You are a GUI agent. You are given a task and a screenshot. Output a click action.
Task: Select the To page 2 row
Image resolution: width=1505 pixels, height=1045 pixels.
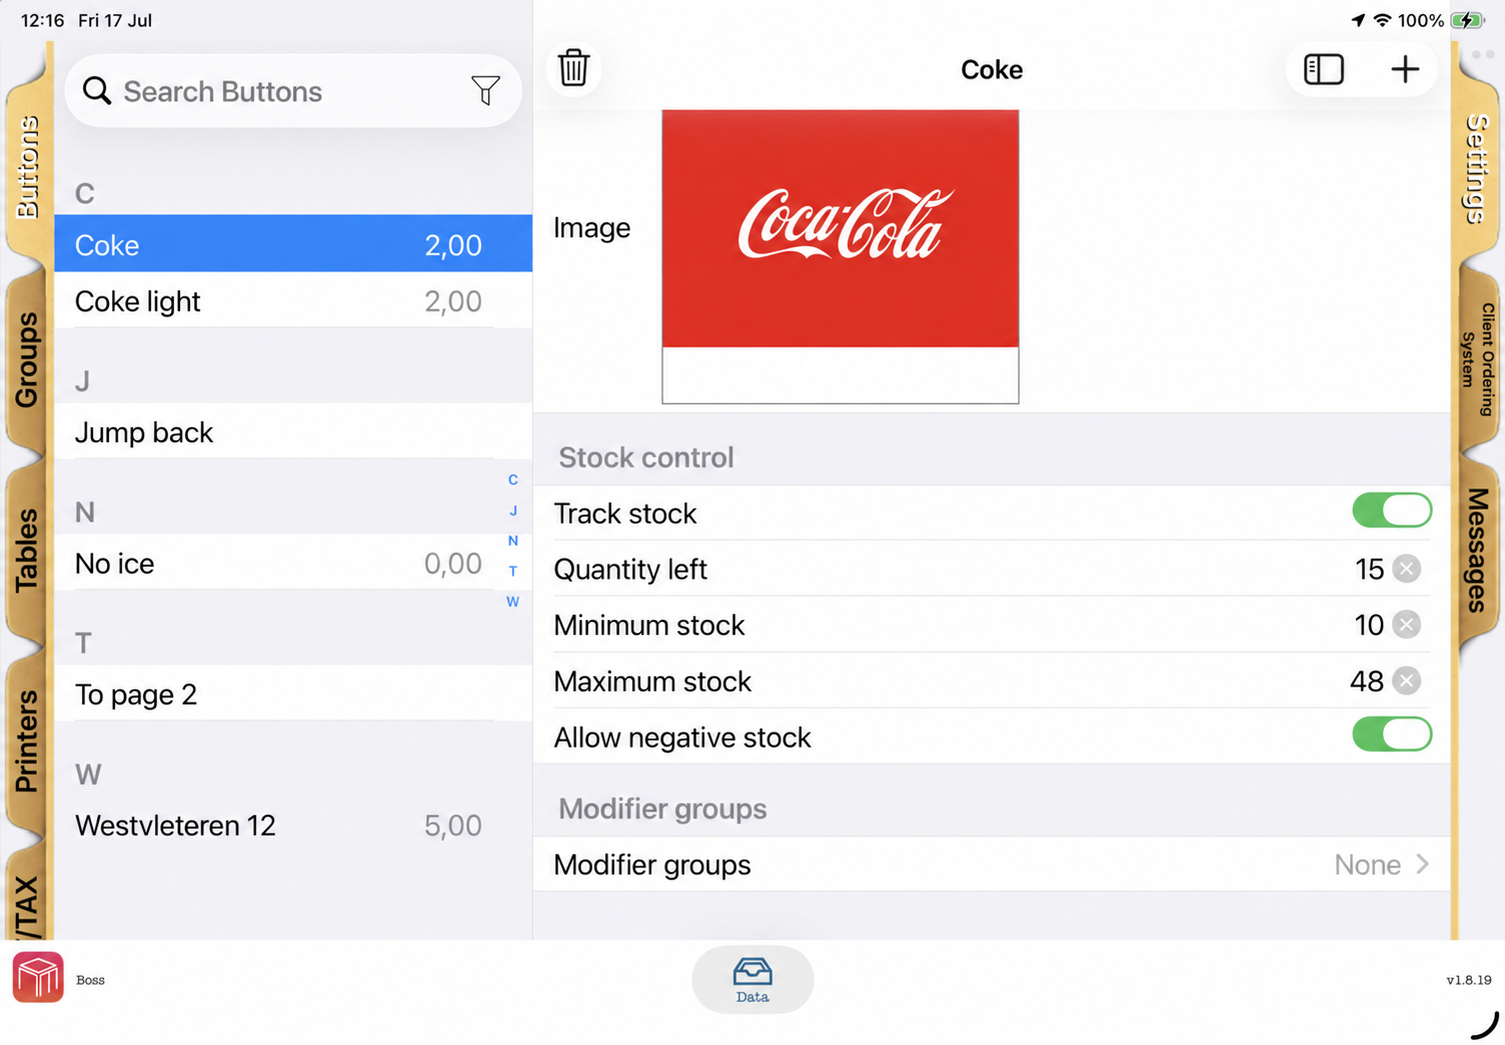[x=293, y=693]
